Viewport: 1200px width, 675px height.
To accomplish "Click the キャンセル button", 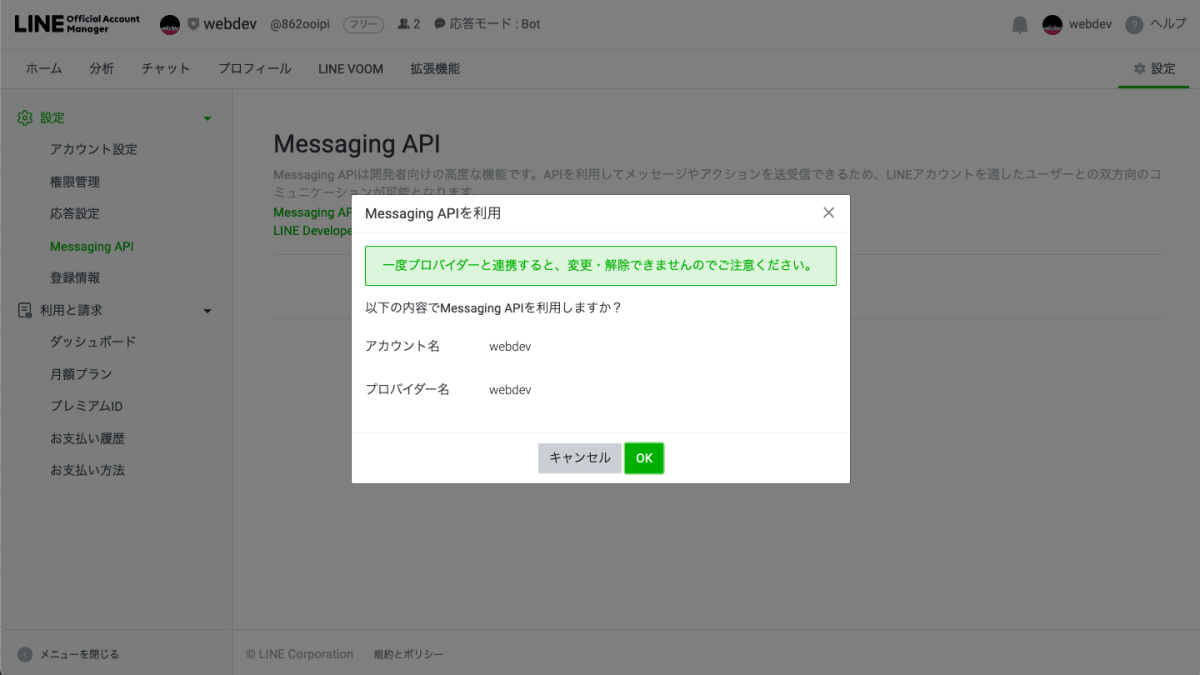I will pyautogui.click(x=580, y=458).
